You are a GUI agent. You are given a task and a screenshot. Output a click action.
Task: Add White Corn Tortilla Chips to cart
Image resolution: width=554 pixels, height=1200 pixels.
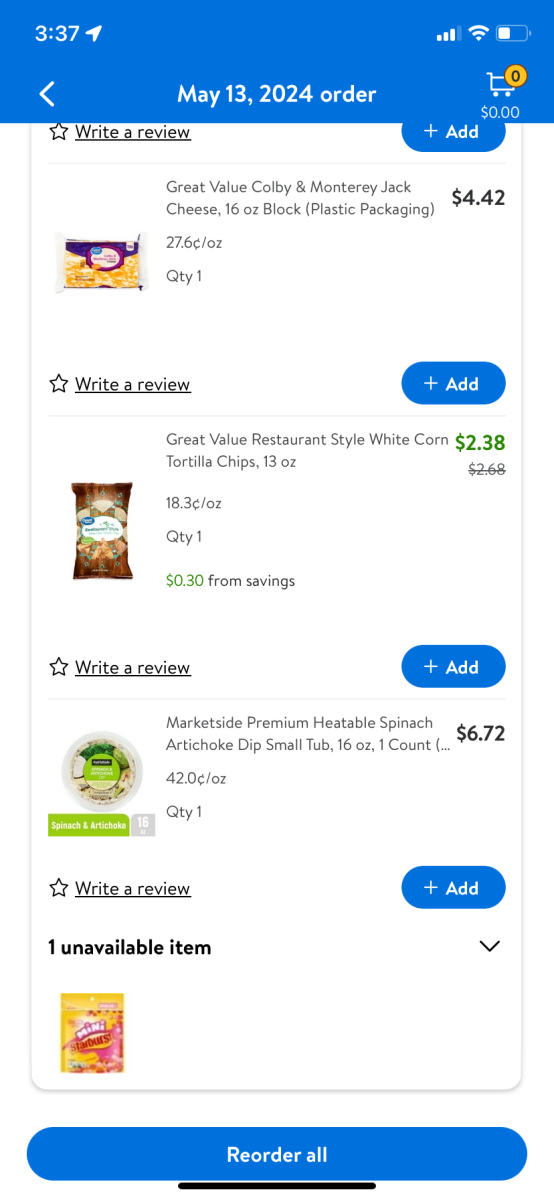[x=453, y=667]
